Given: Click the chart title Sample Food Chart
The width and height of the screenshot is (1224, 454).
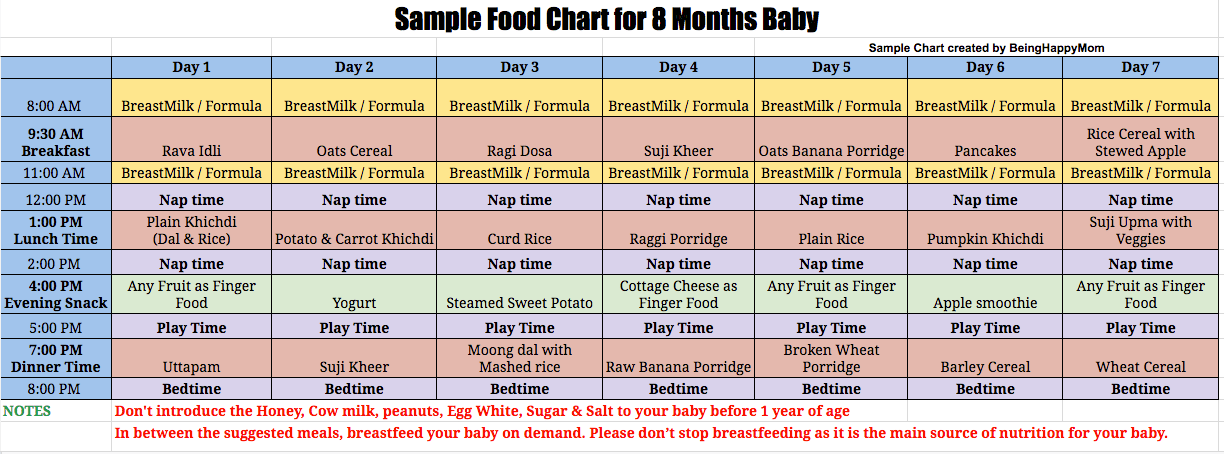Looking at the screenshot, I should pos(606,19).
